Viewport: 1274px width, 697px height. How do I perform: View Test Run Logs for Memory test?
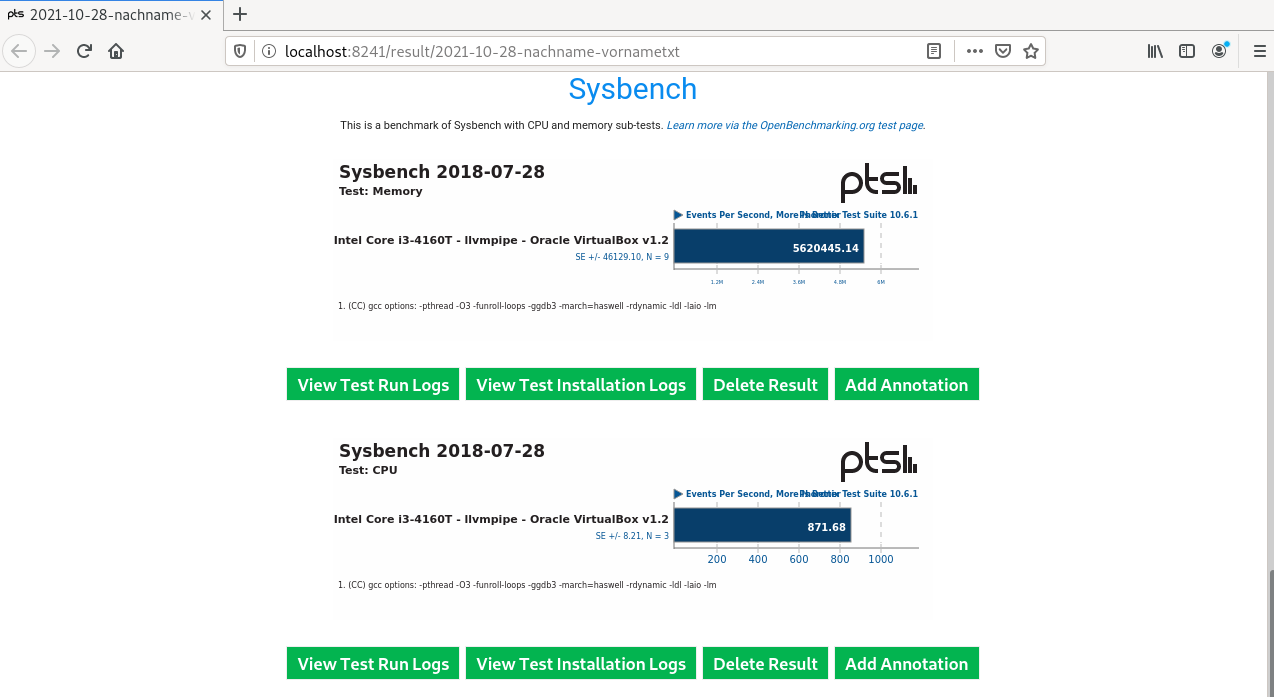pos(373,385)
